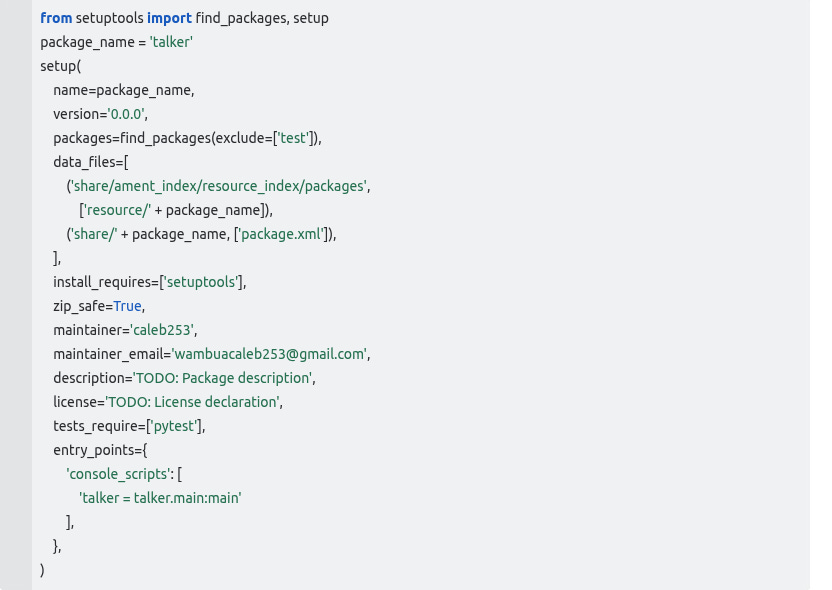
Task: Click the find_packages exclude 'test' string
Action: [293, 138]
